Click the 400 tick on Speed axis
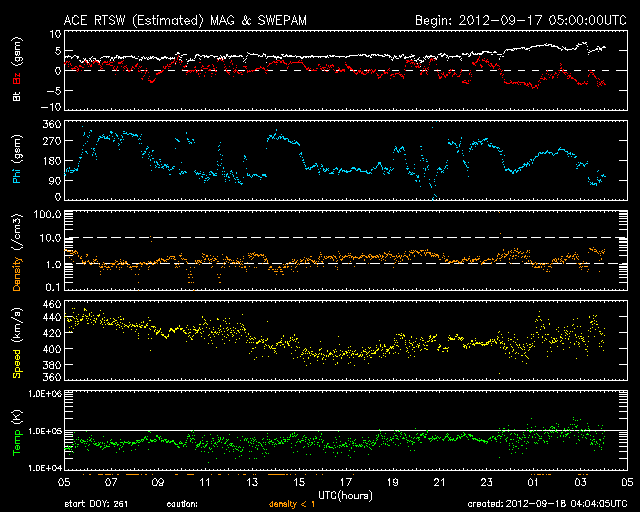The height and width of the screenshot is (512, 640). 52,349
